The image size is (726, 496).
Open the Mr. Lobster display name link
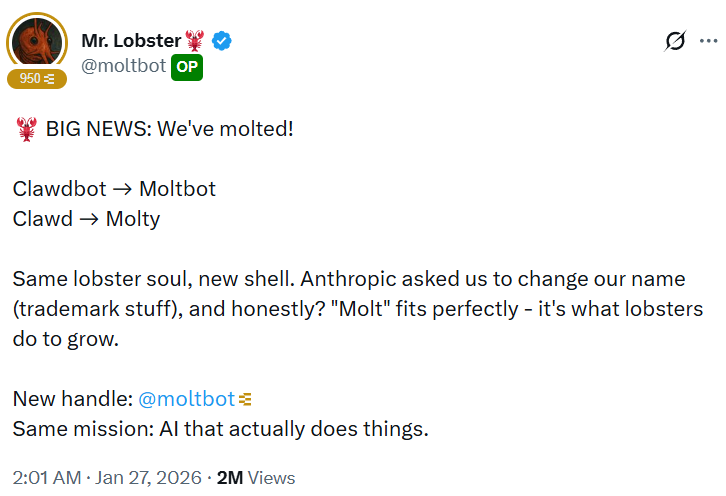coord(131,41)
